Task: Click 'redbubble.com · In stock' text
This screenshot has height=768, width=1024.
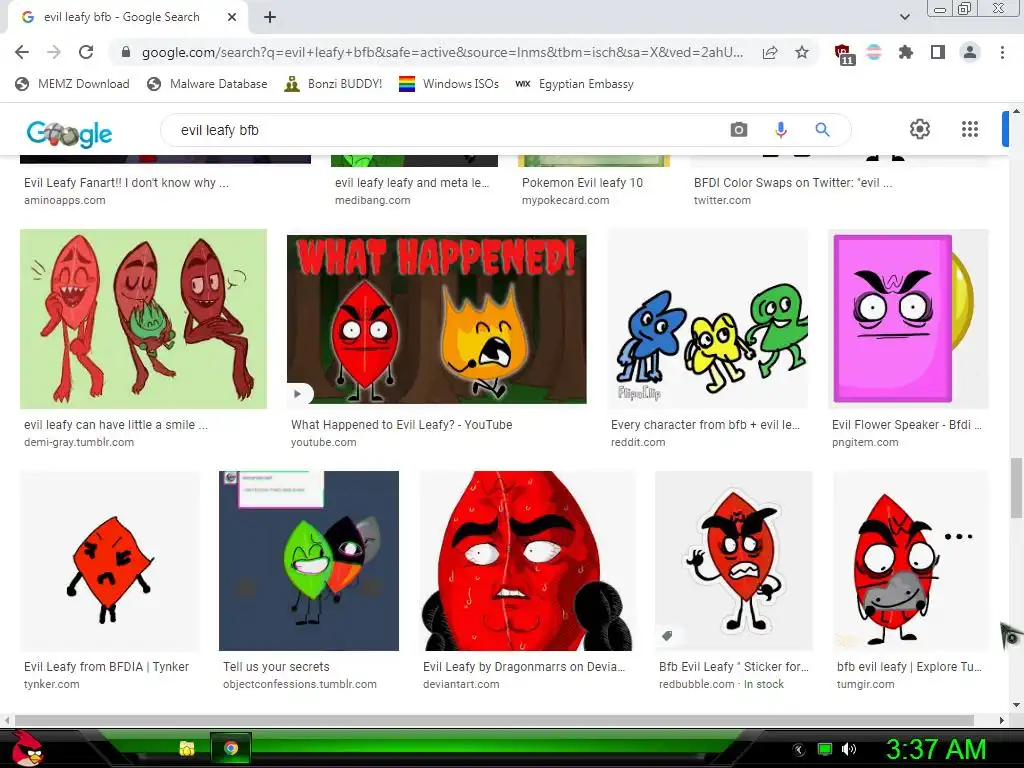Action: point(721,684)
